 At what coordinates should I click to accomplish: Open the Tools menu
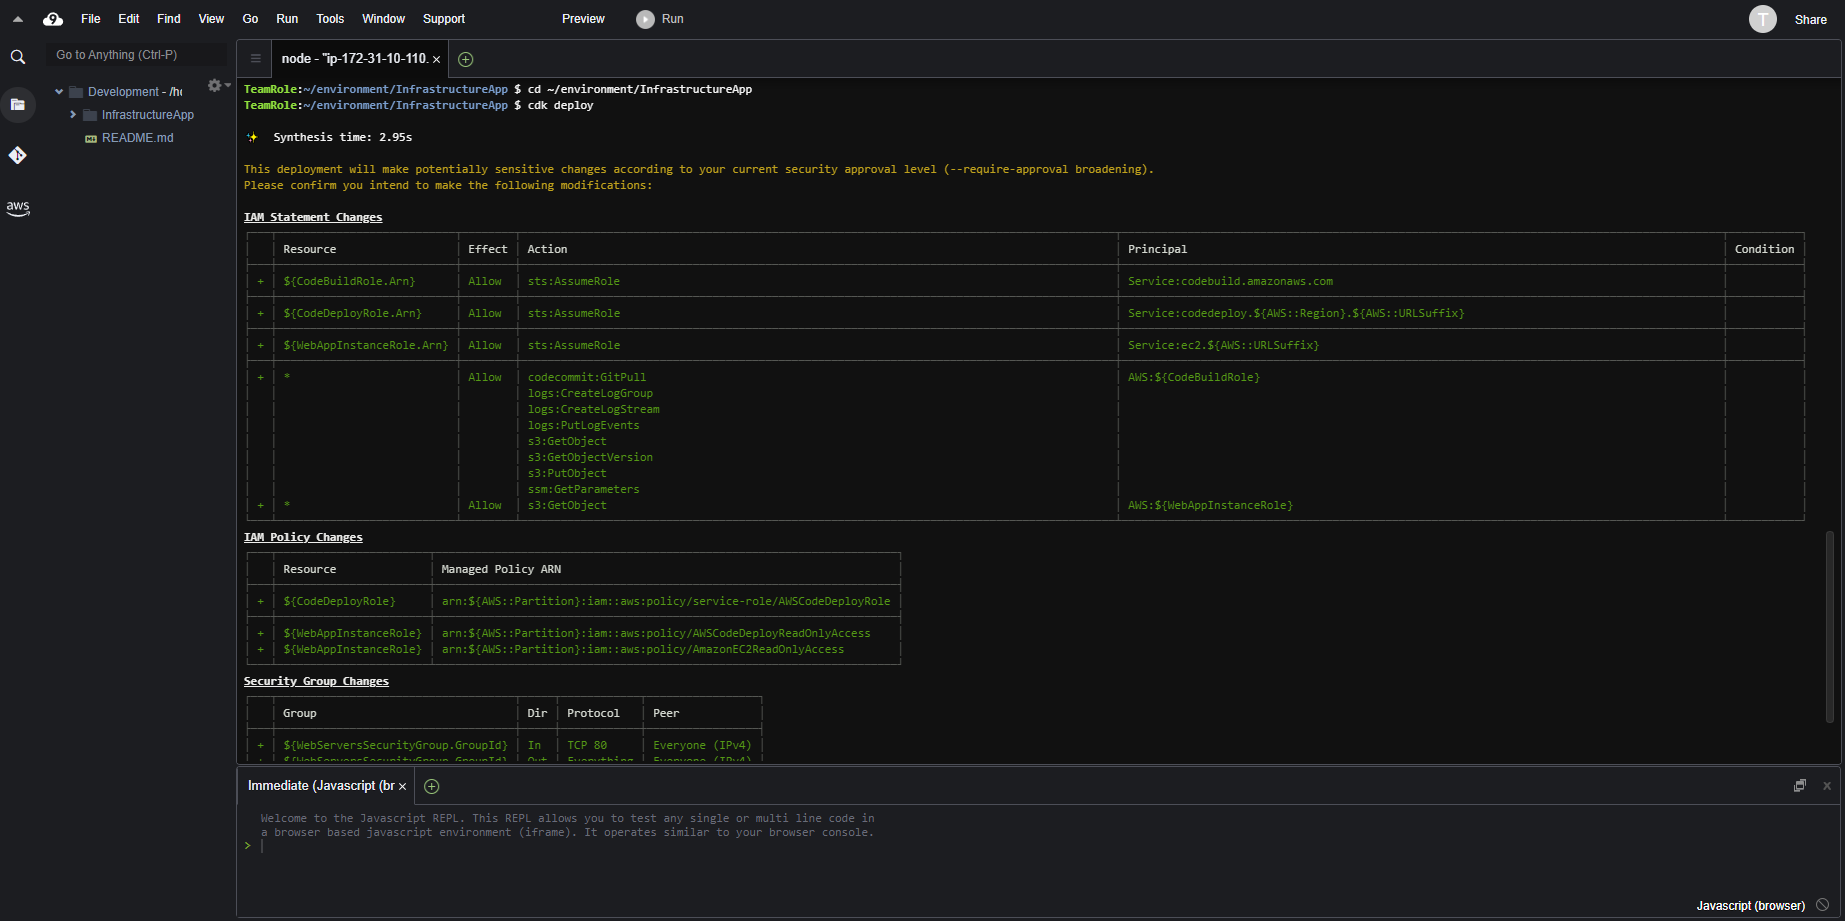coord(330,19)
